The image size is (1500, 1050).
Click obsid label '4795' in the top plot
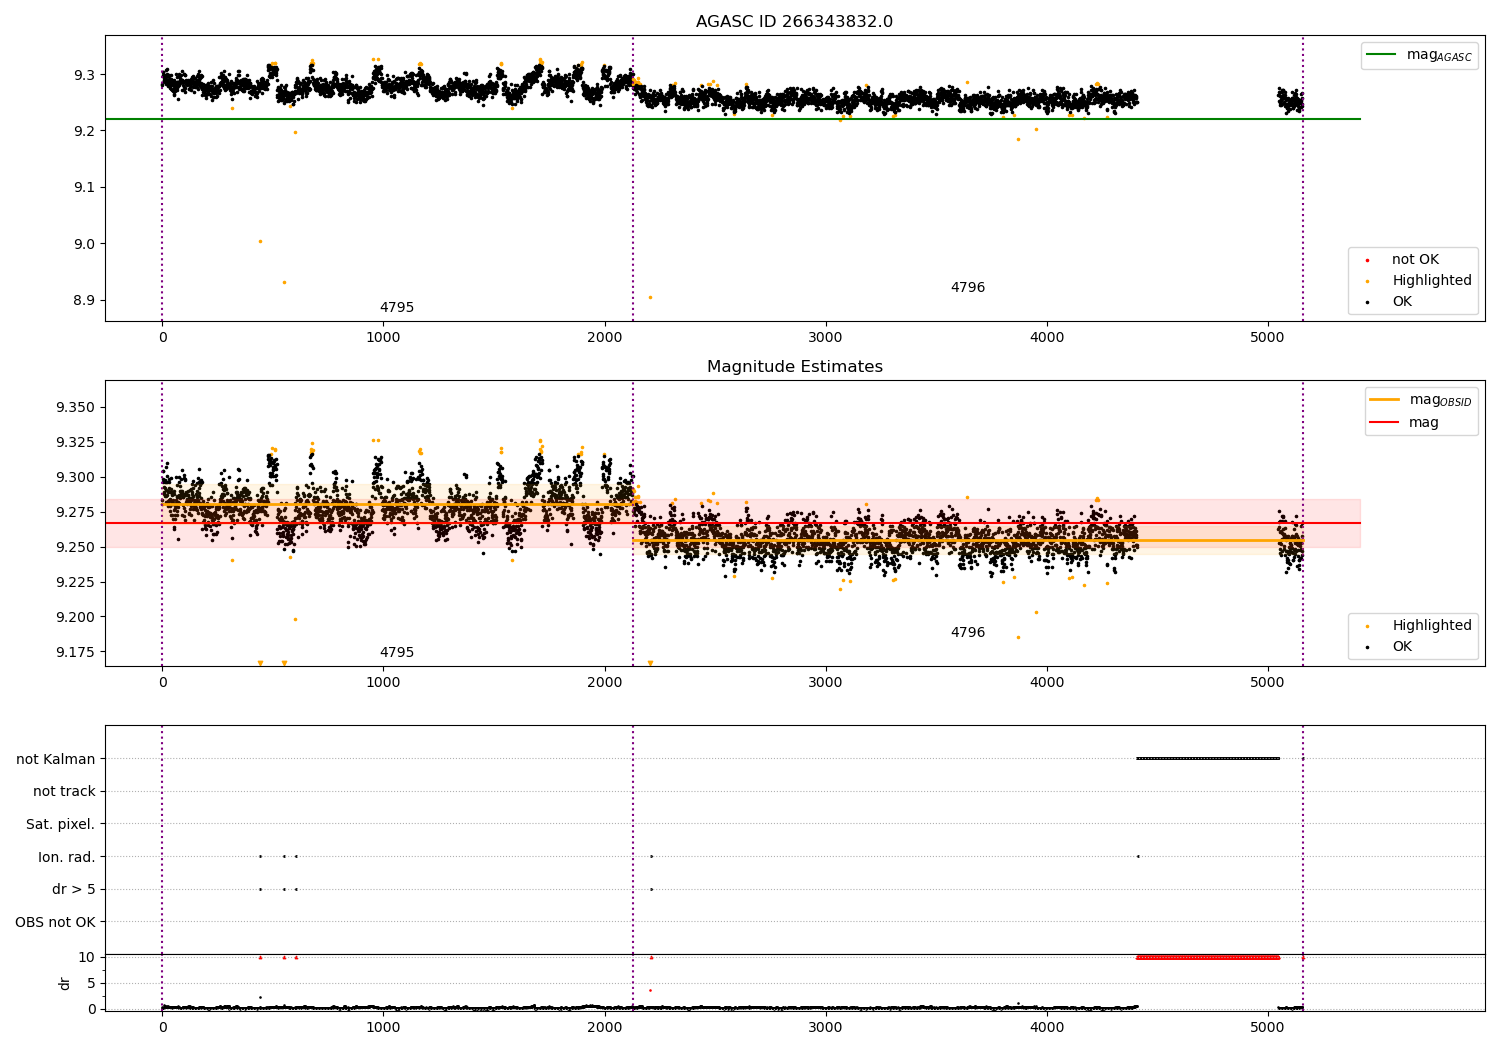tap(396, 308)
